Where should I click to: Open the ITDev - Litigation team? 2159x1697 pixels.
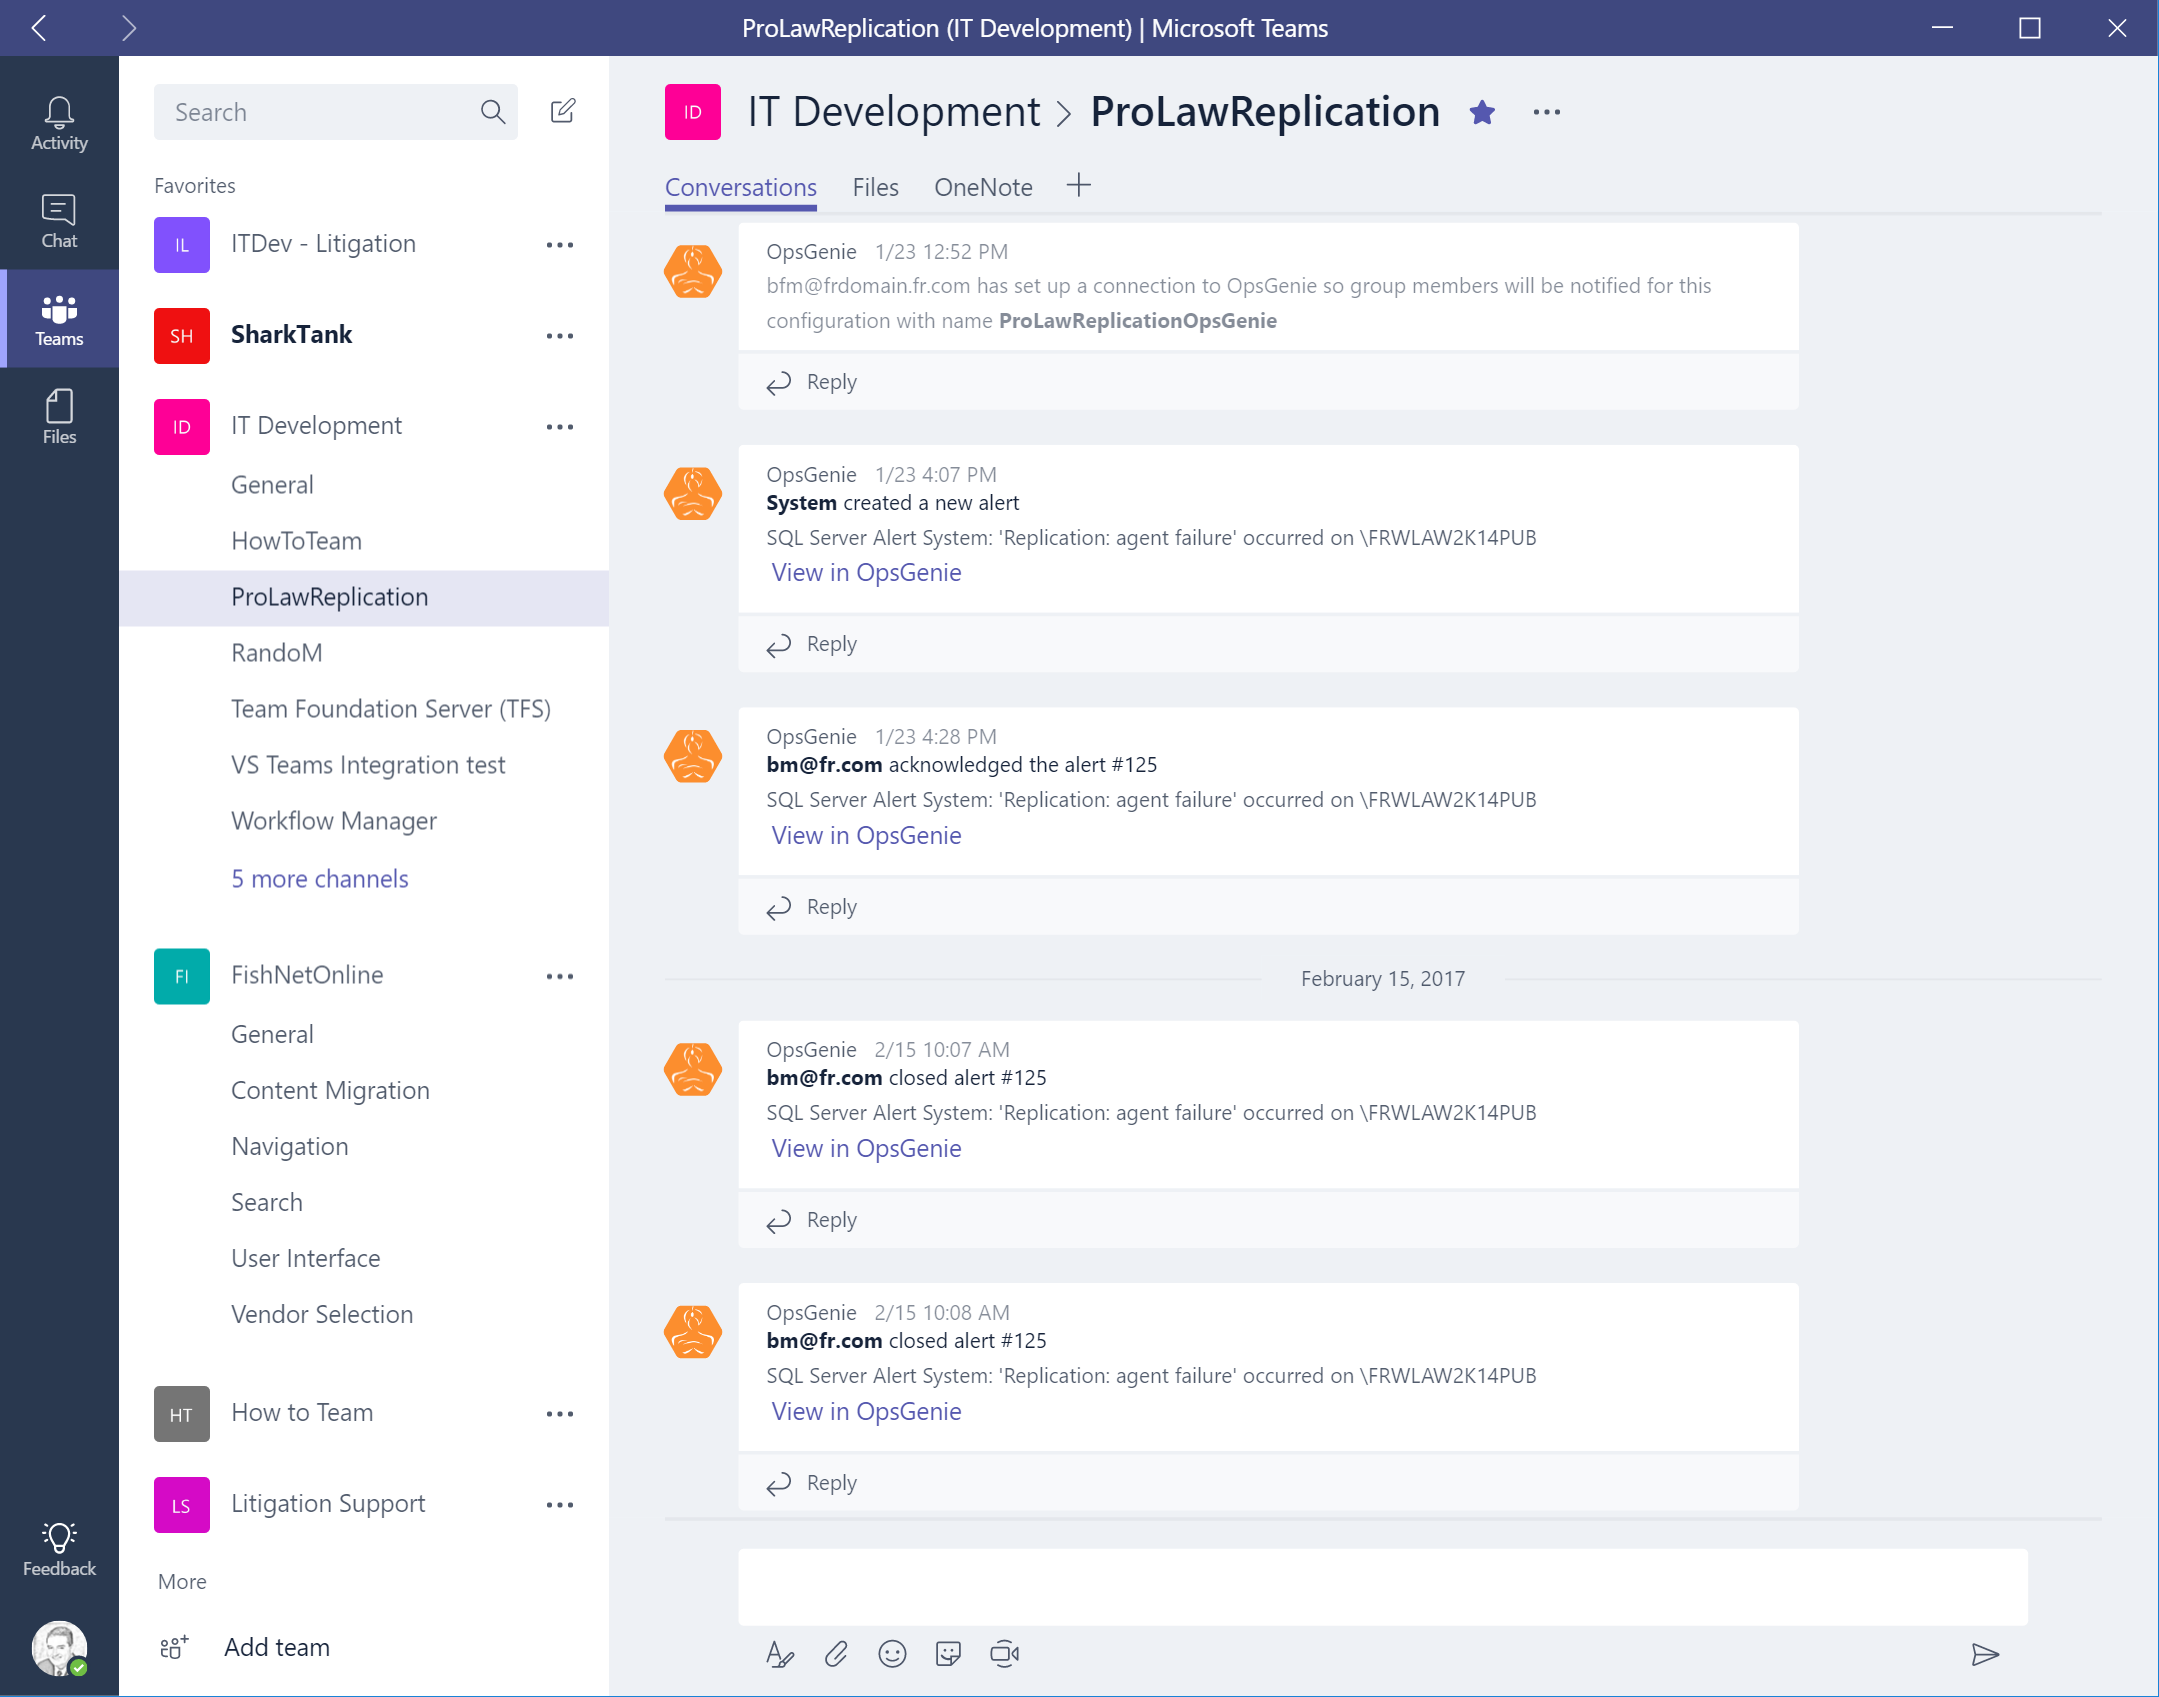coord(323,244)
